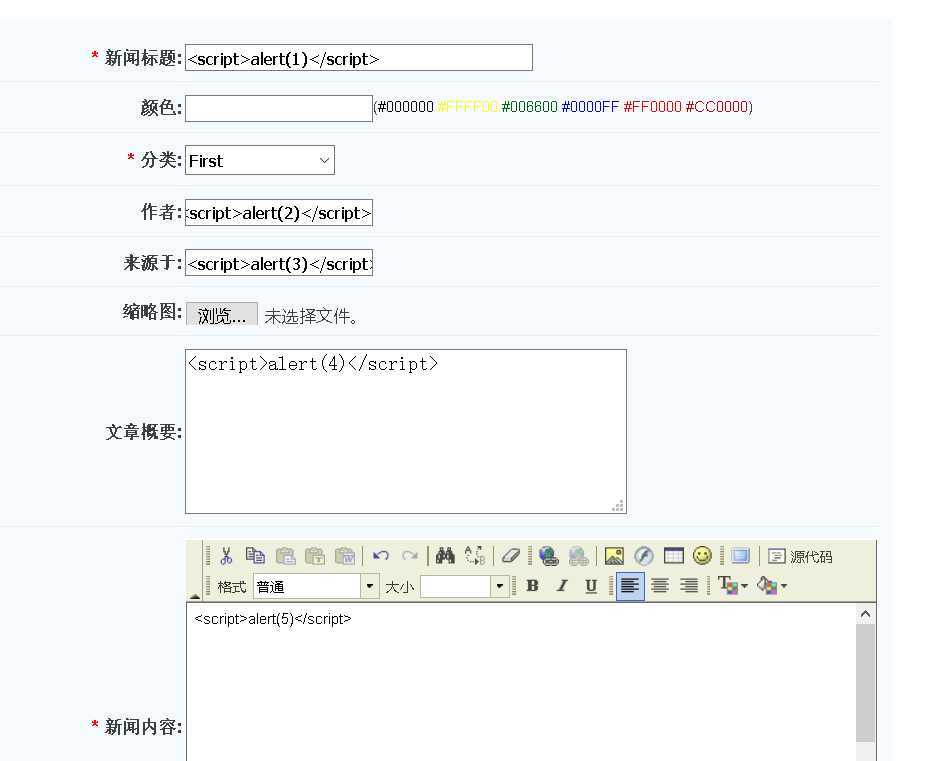Apply italic with the I icon
Screen dimensions: 944x761
pos(562,586)
